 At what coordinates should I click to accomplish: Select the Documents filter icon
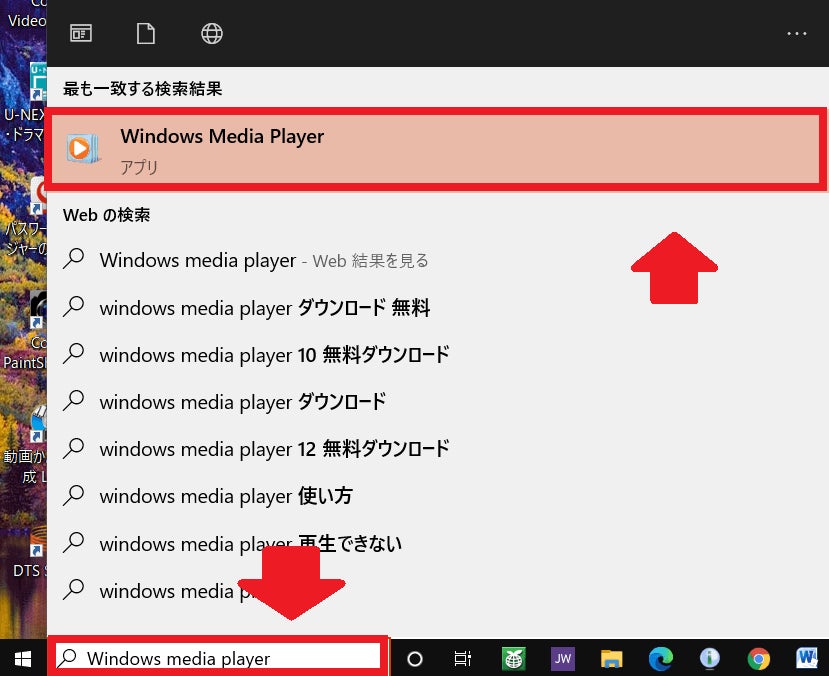point(146,34)
